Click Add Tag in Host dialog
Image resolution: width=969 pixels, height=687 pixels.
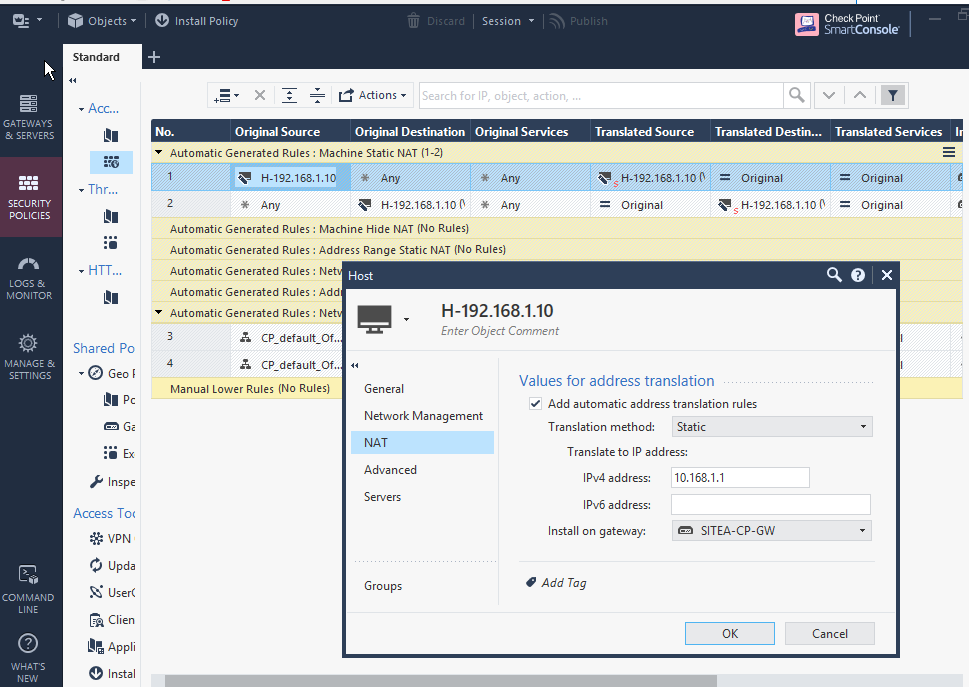pos(556,583)
